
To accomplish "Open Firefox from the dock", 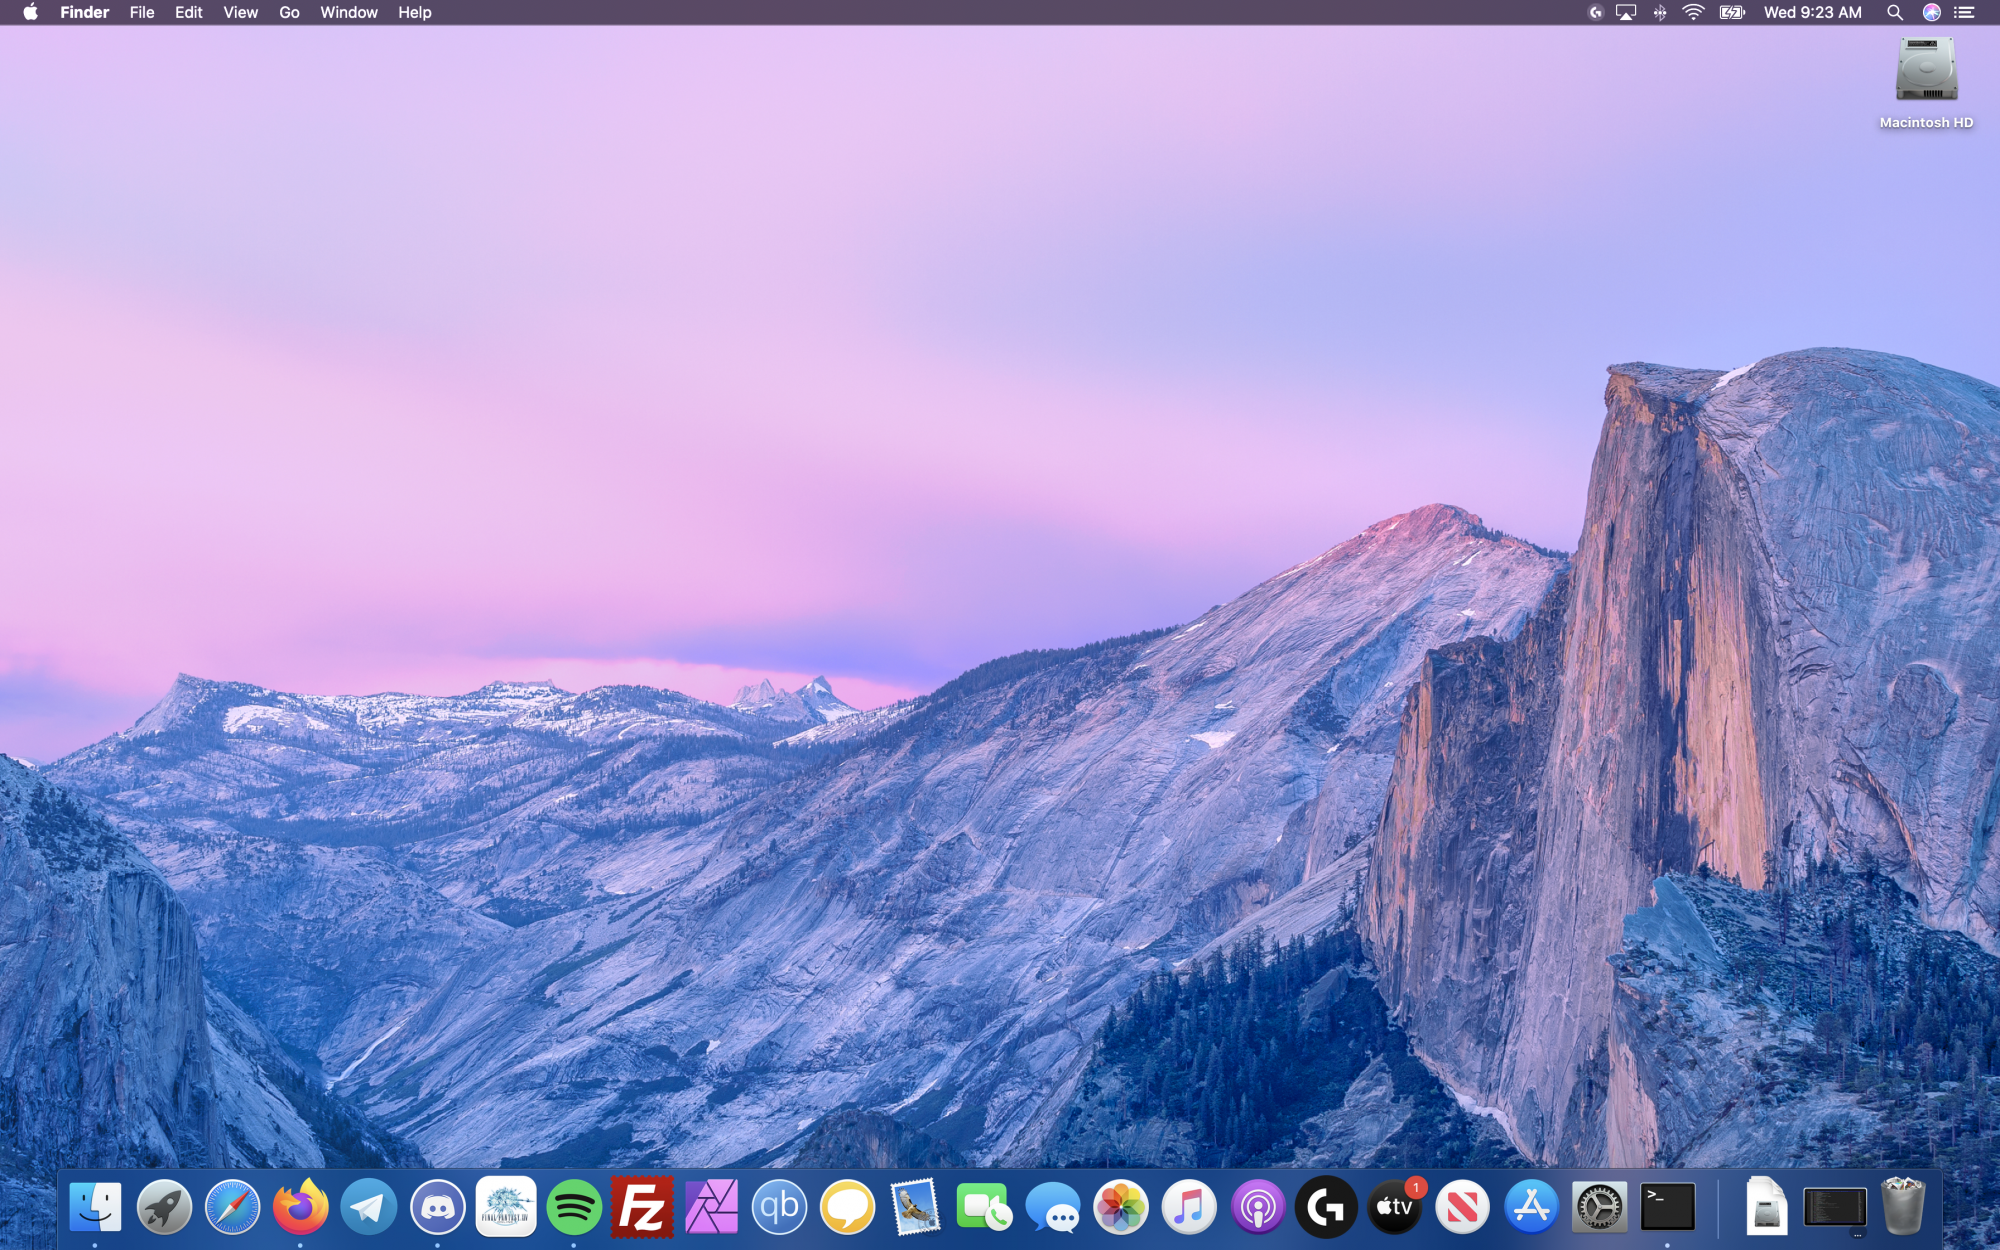I will coord(301,1207).
